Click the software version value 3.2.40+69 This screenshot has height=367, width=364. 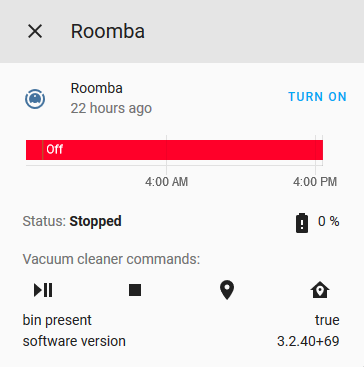click(x=308, y=341)
